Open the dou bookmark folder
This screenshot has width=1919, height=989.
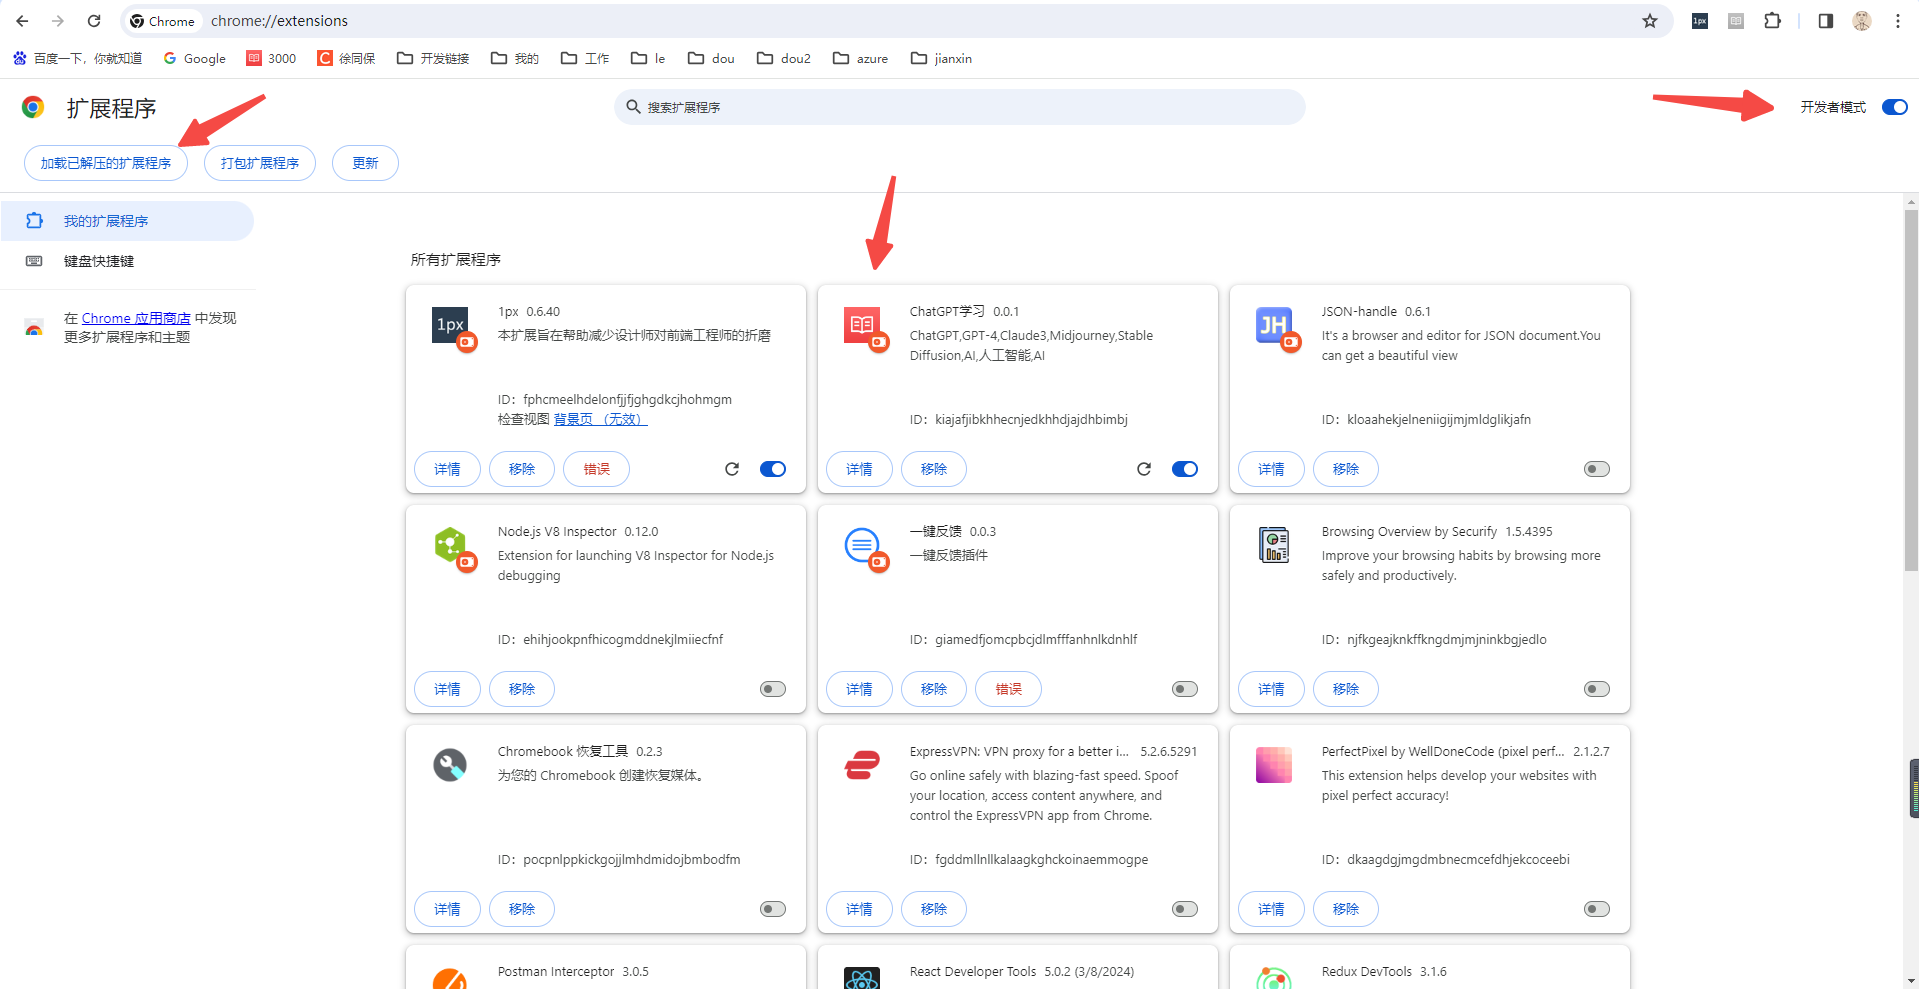point(711,59)
